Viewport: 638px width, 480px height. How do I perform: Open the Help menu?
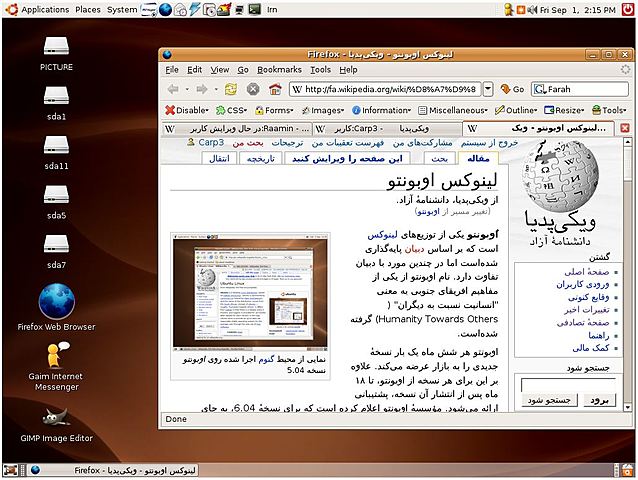tap(348, 70)
